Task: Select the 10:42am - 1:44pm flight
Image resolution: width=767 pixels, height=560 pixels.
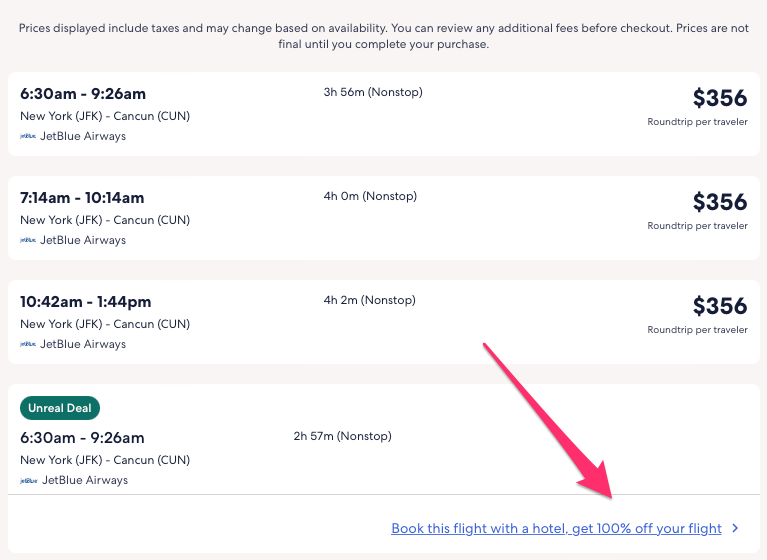Action: point(86,302)
